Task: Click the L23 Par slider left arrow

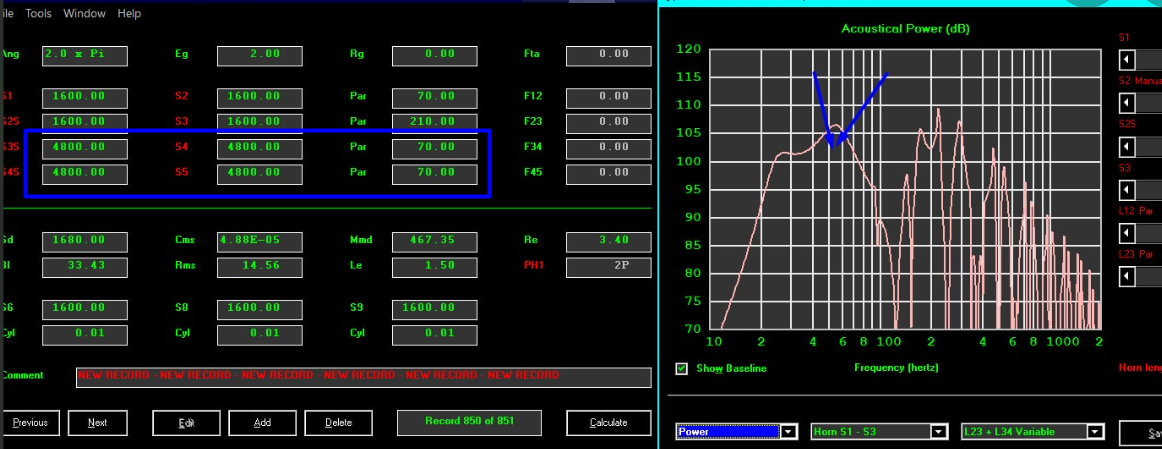Action: pos(1126,277)
